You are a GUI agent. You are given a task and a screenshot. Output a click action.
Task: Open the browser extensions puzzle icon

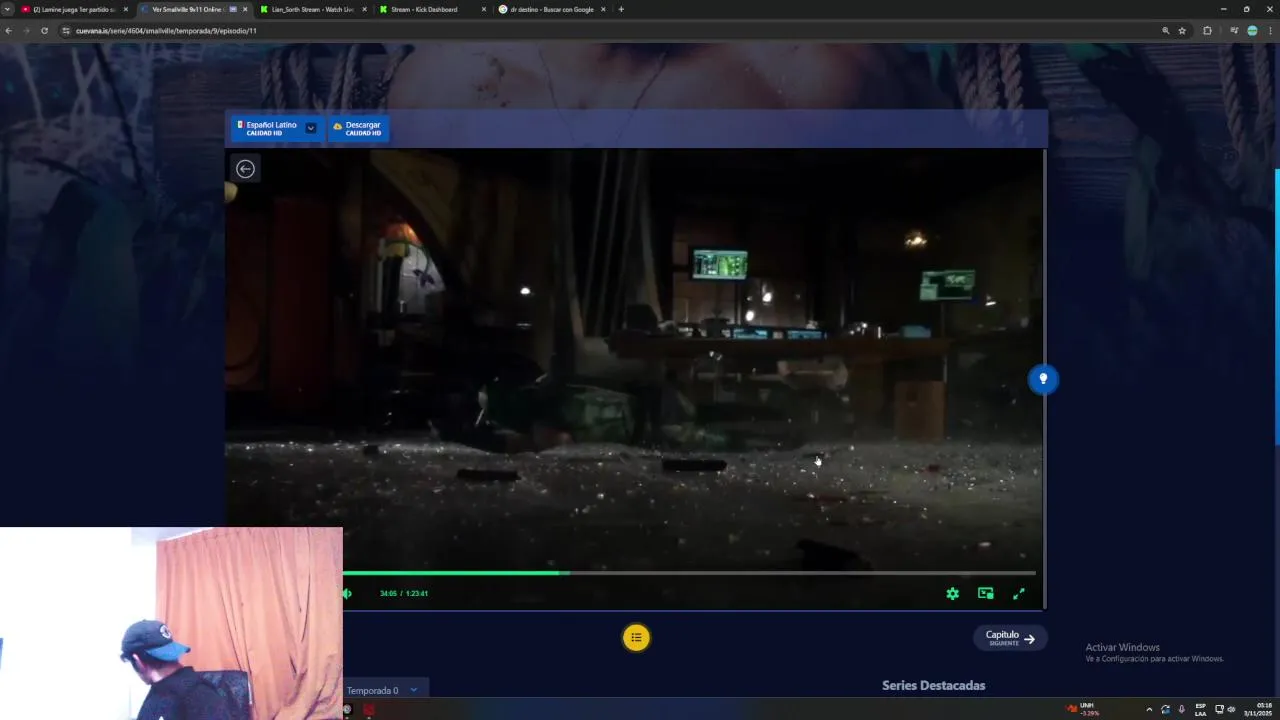(1207, 31)
